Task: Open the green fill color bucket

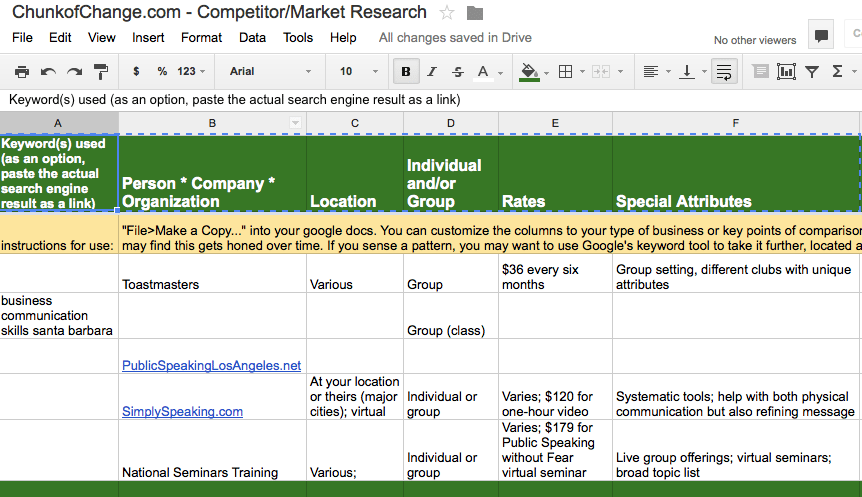Action: click(x=529, y=71)
